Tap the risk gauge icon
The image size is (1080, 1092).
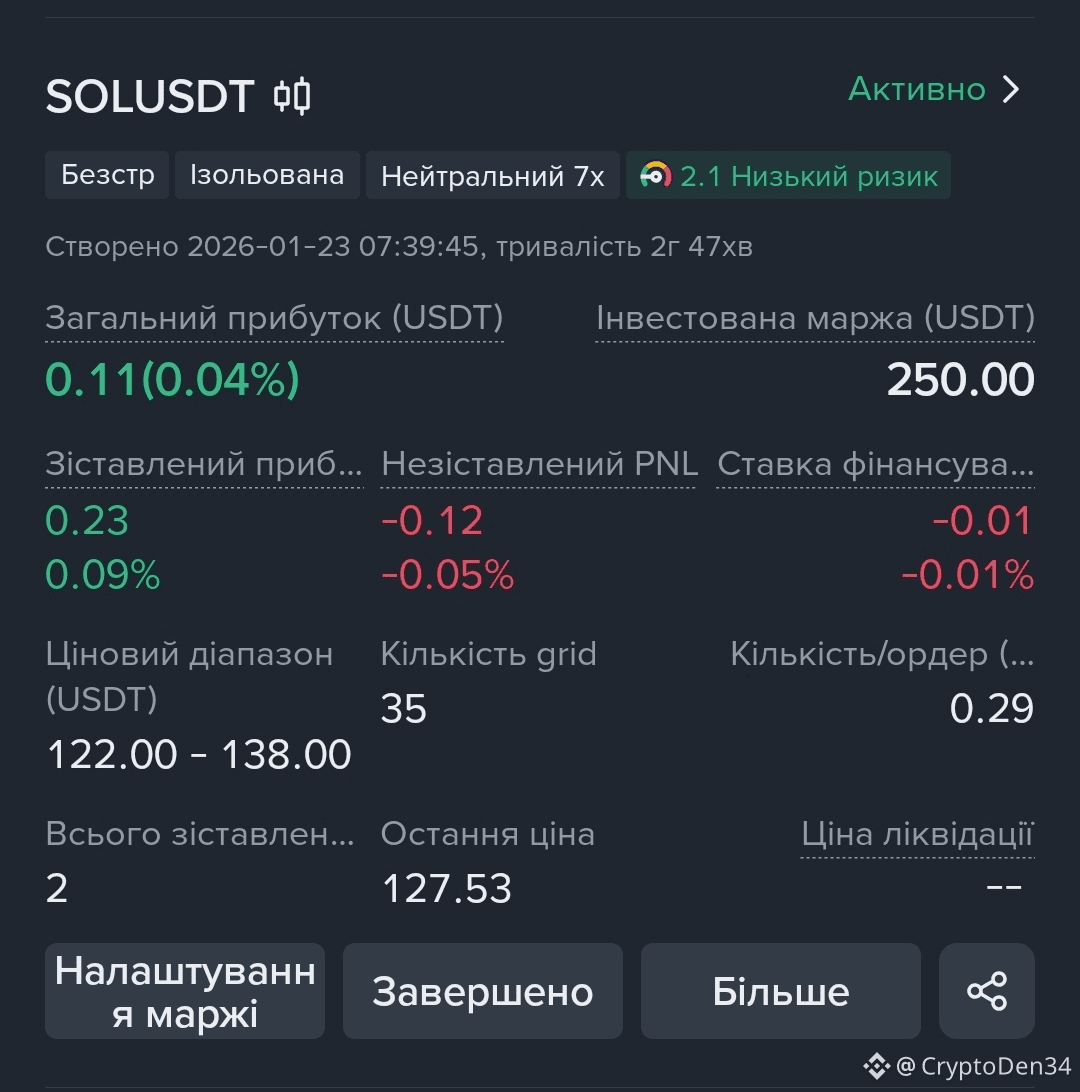tap(656, 176)
